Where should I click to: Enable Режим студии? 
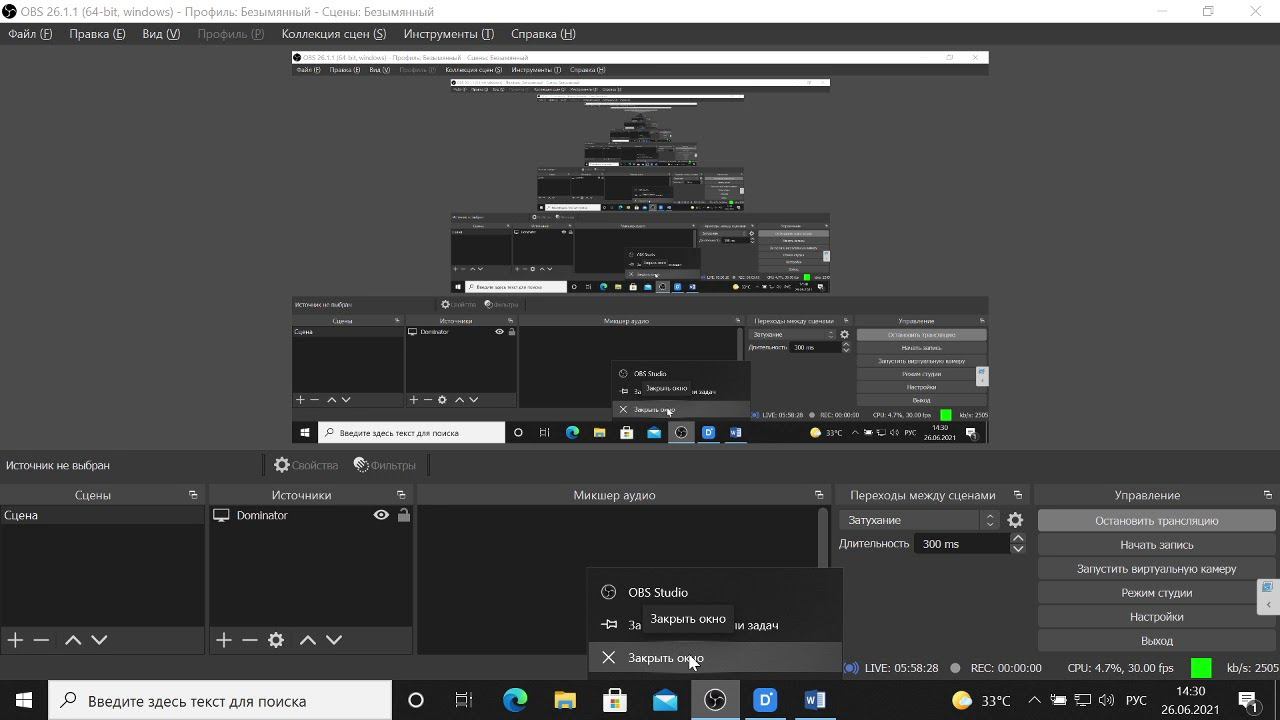pyautogui.click(x=1156, y=593)
